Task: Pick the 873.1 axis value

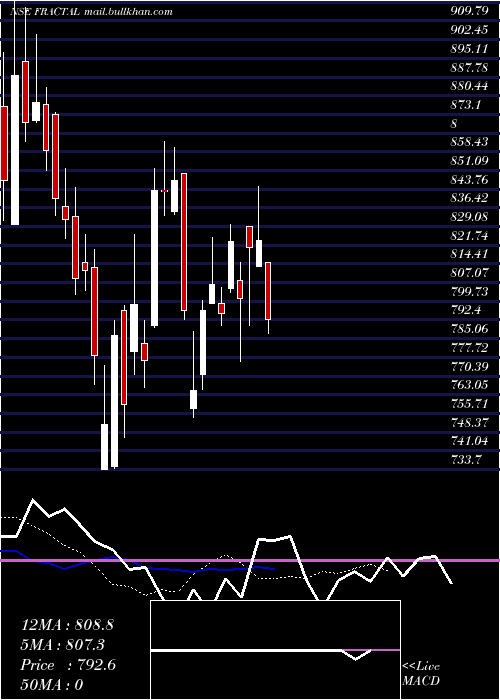Action: (x=466, y=104)
